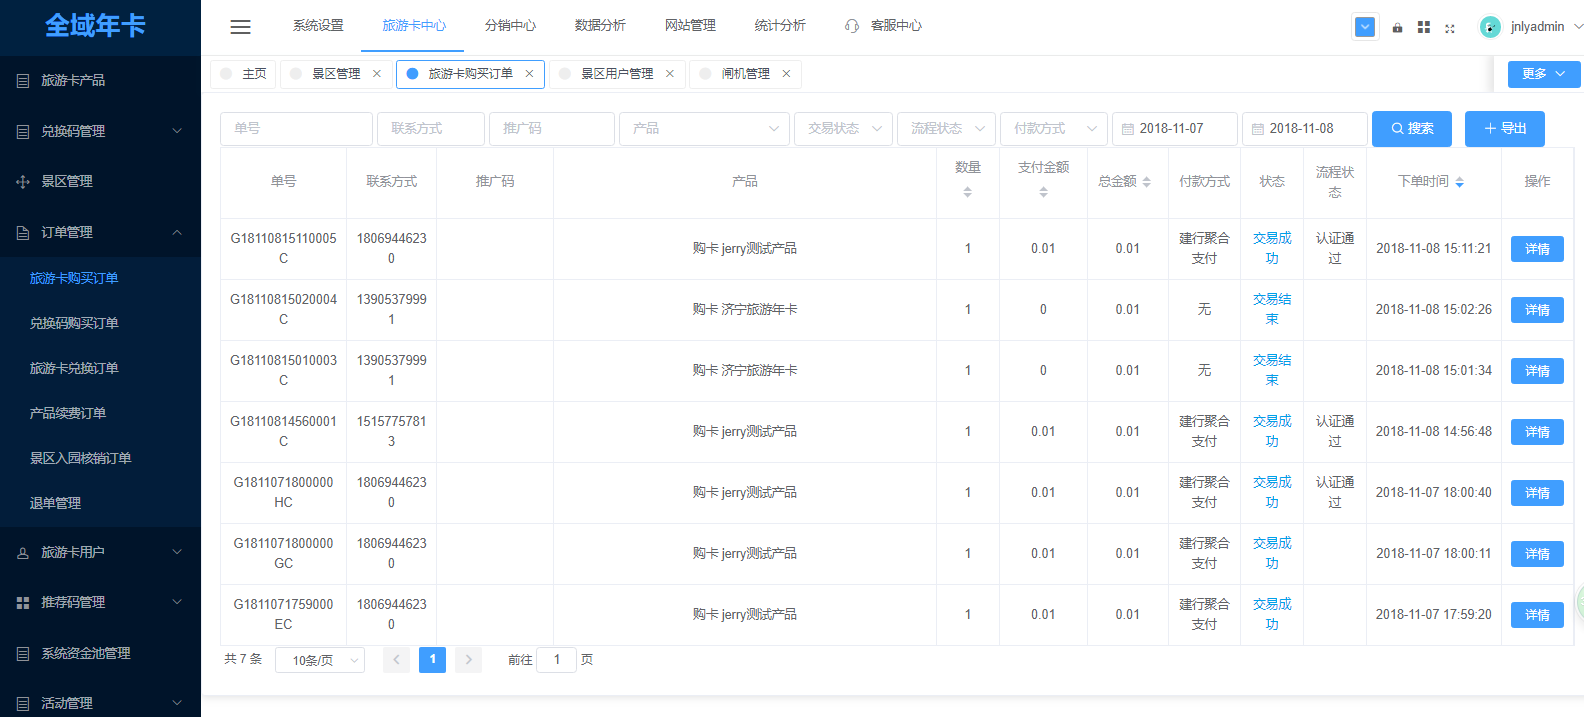This screenshot has height=717, width=1584.
Task: Enter fullscreen via the expand icon
Action: tap(1450, 28)
